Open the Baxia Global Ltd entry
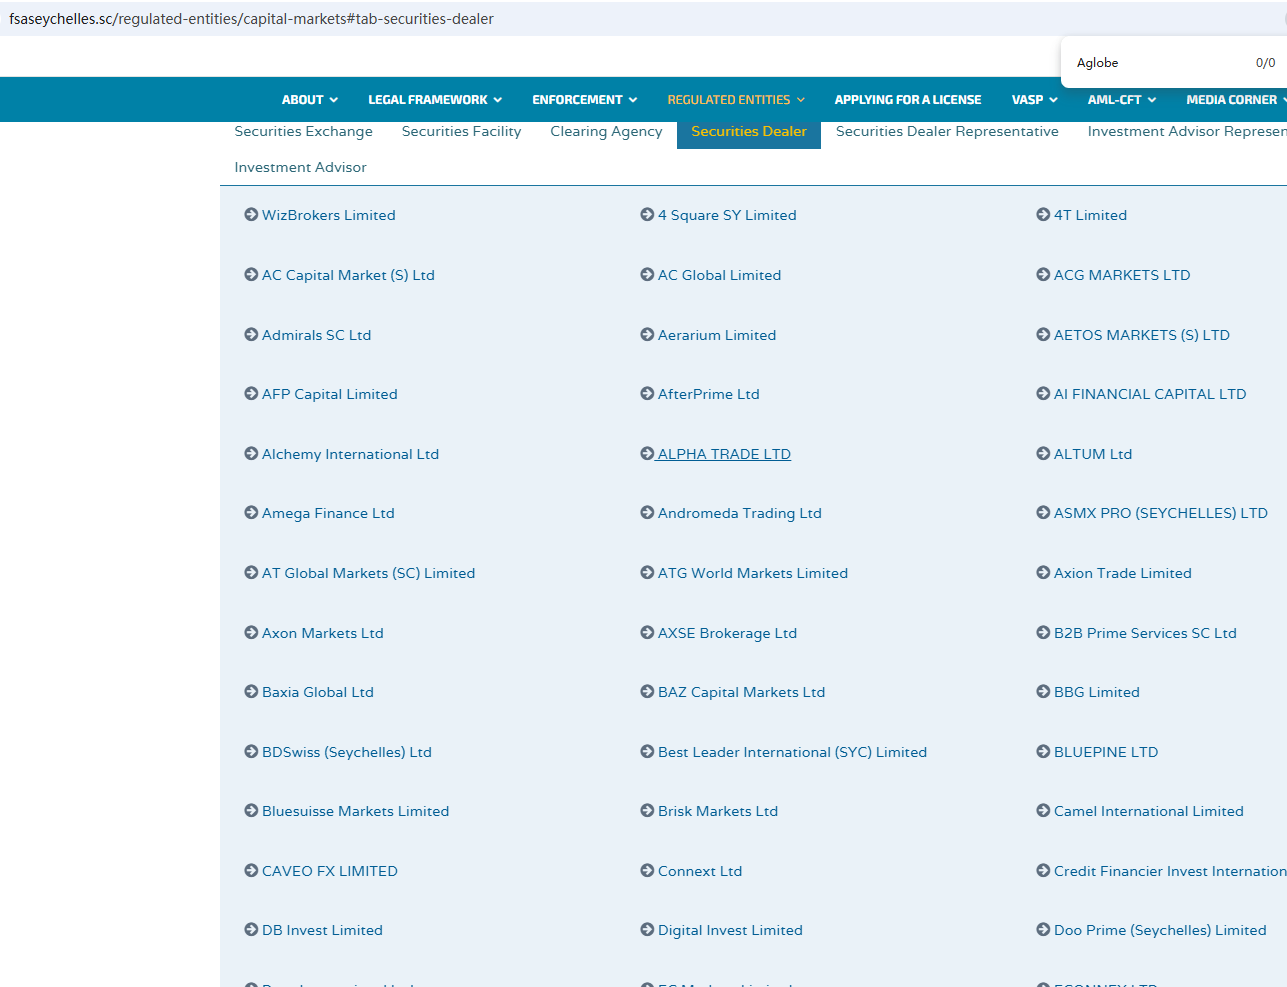Screen dimensions: 1287x987 (x=318, y=692)
